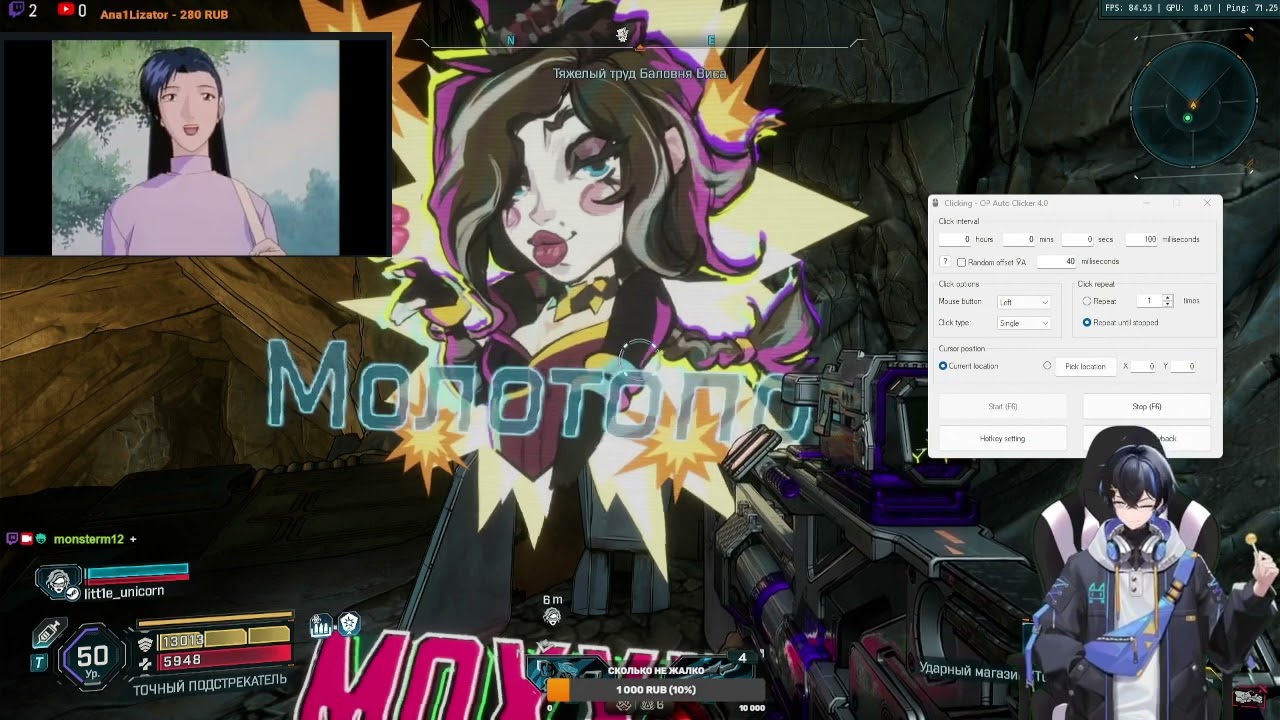Screen dimensions: 1280x720
Task: Click the Start (F6) button
Action: 1002,406
